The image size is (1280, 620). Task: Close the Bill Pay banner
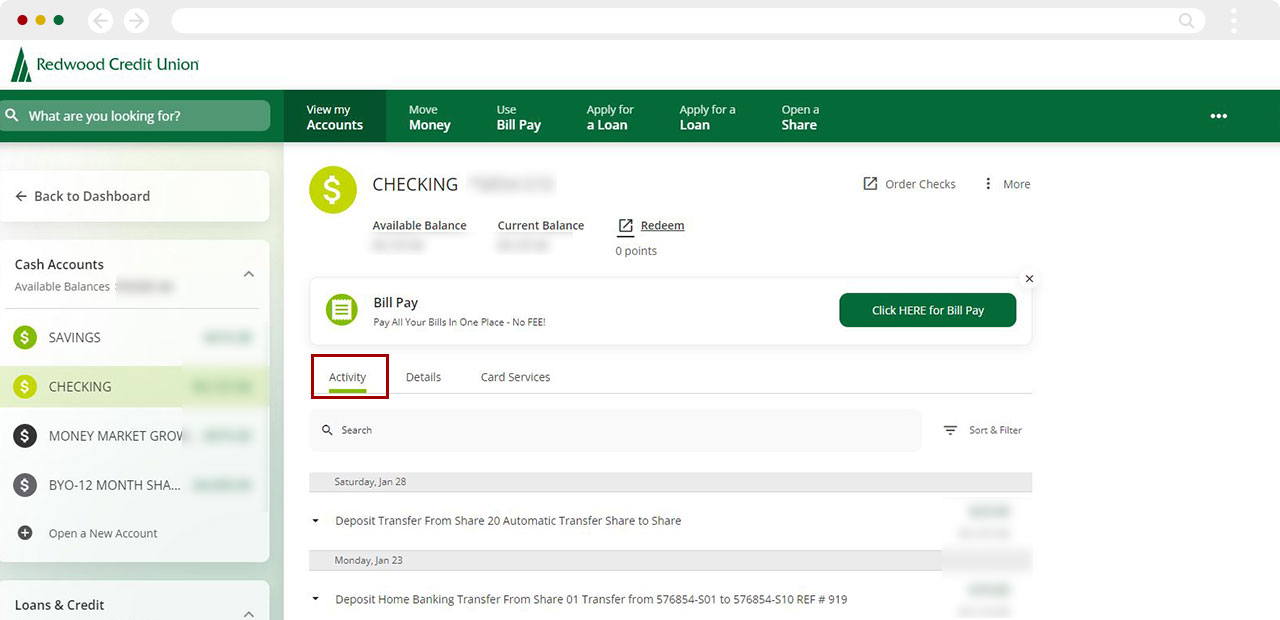click(1029, 279)
